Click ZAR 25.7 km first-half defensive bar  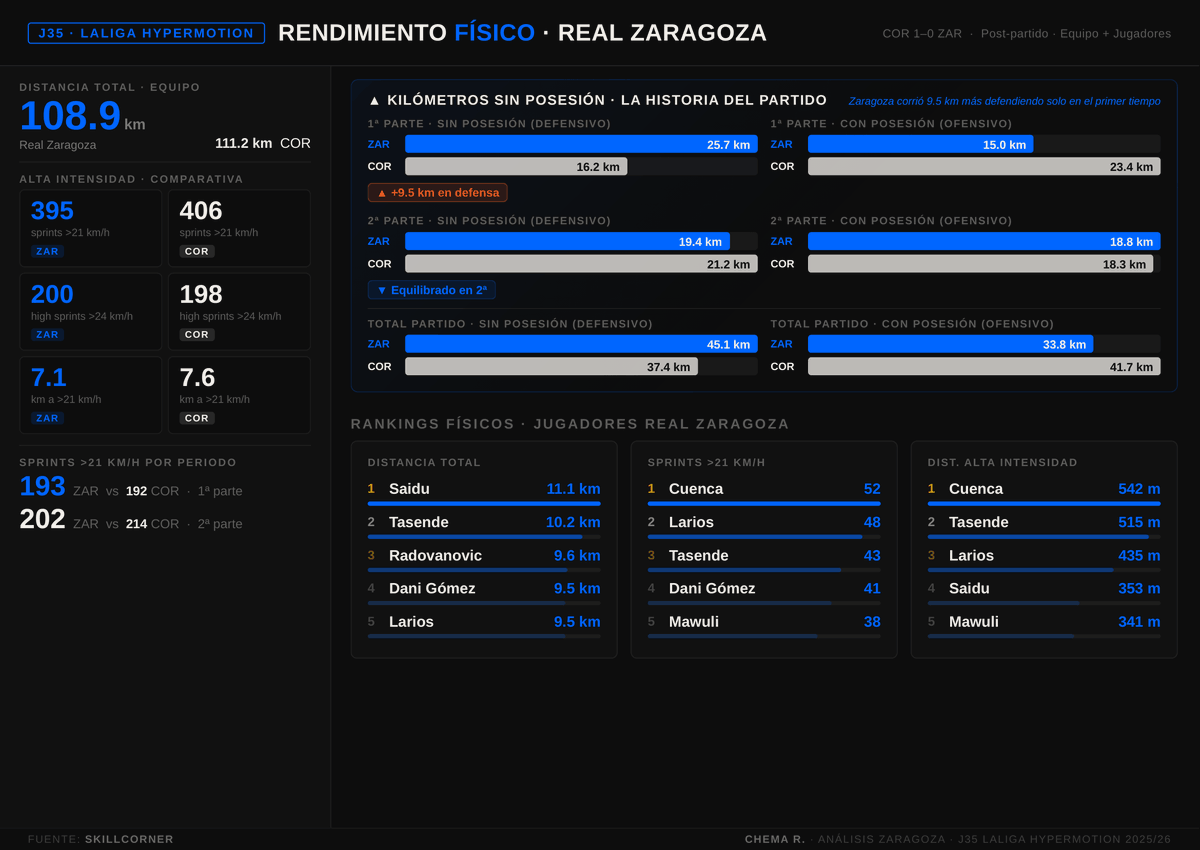(x=581, y=144)
